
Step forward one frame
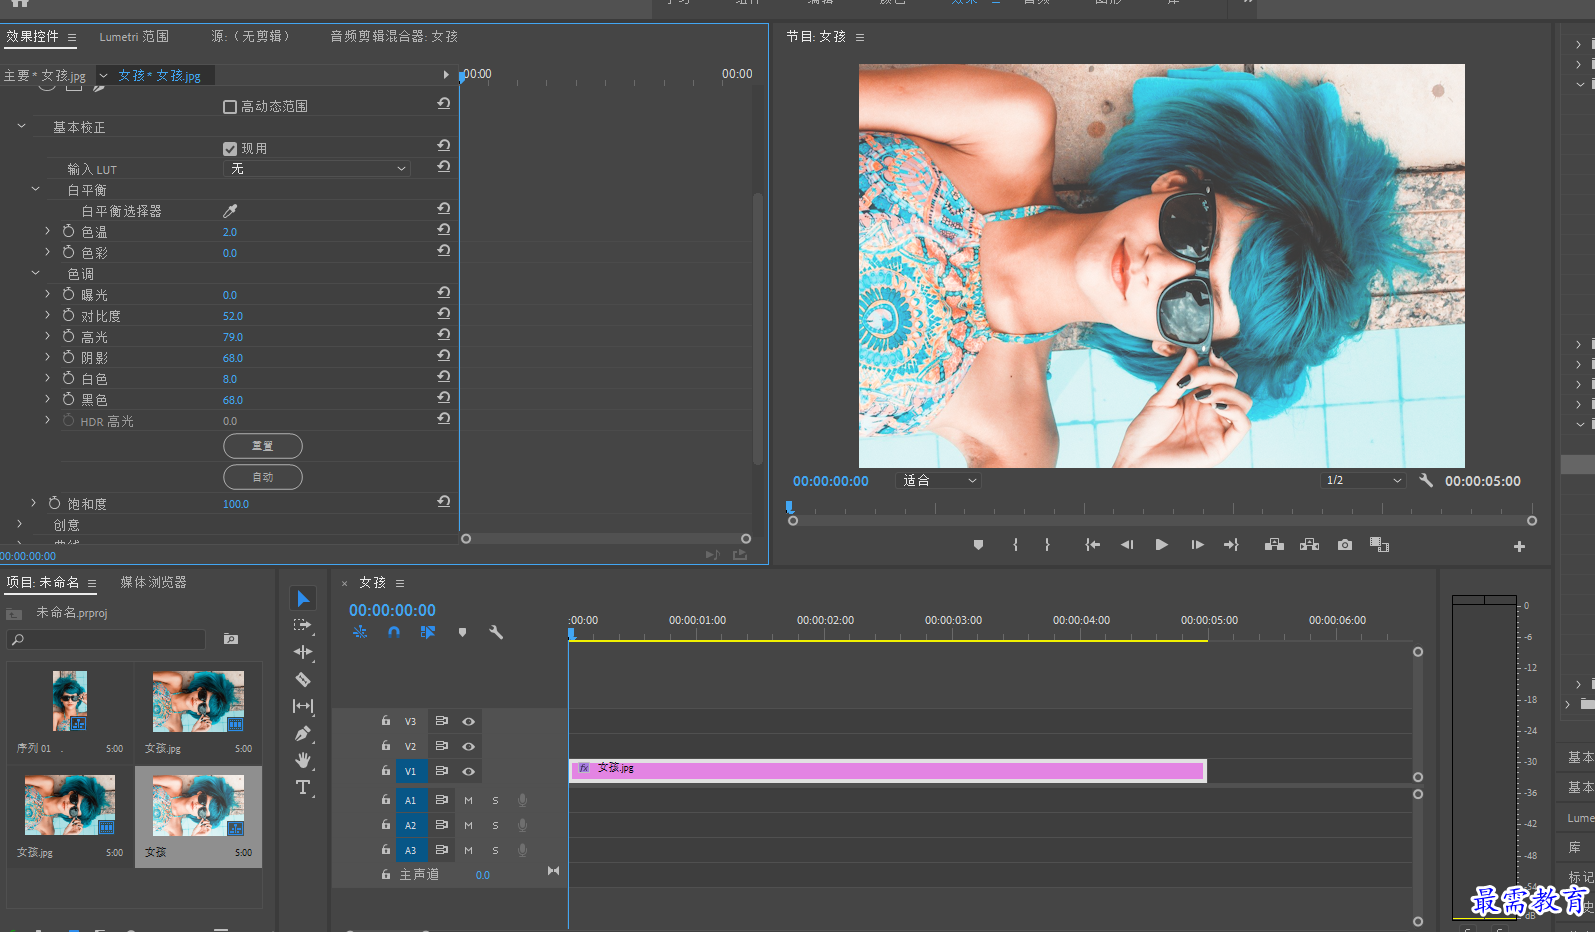[1197, 545]
